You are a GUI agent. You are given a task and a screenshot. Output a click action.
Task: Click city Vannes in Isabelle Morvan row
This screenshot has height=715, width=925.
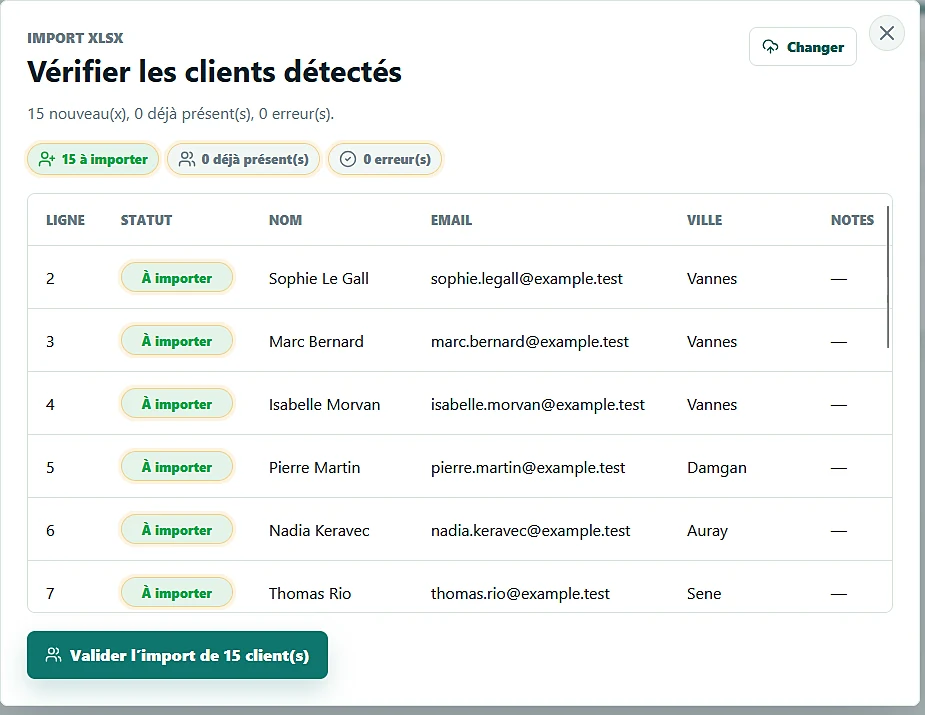712,405
